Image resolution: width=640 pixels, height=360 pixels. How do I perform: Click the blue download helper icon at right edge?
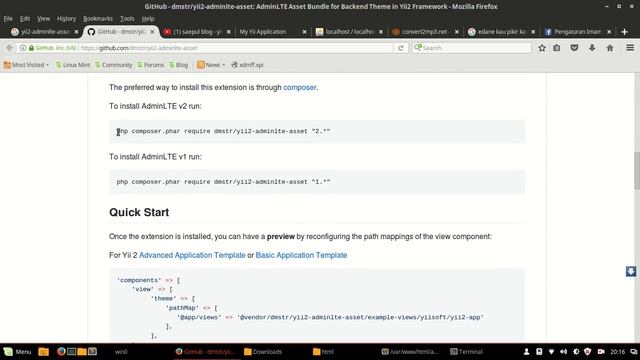(x=631, y=271)
